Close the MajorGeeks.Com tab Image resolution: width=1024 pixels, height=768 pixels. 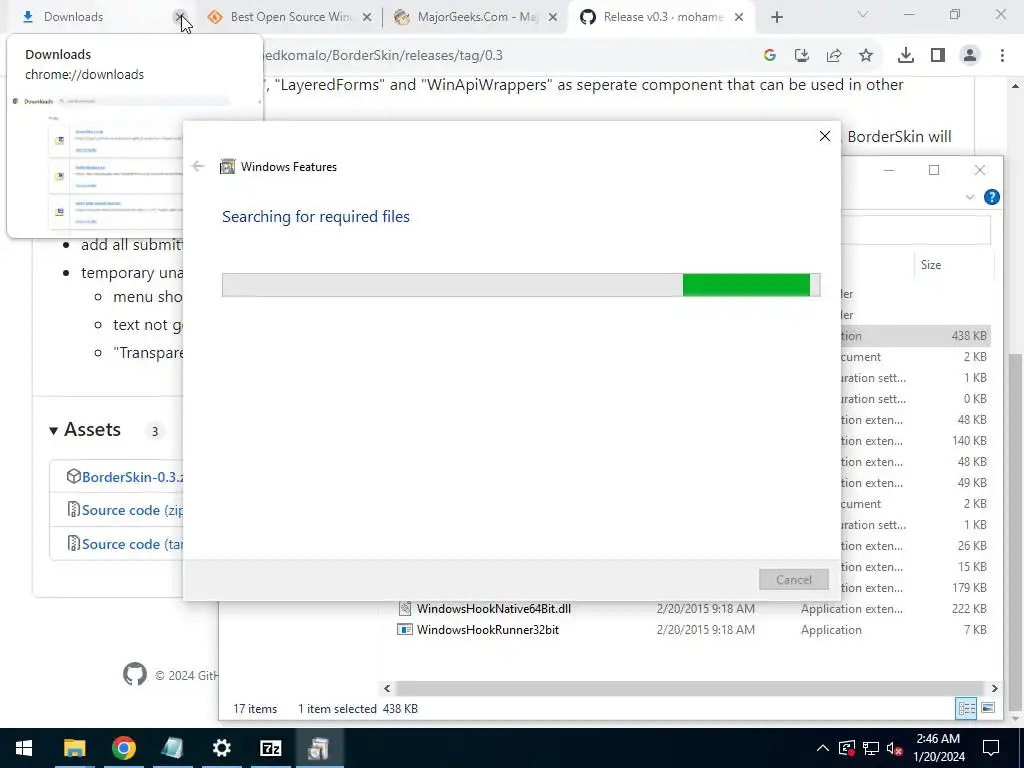coord(553,18)
